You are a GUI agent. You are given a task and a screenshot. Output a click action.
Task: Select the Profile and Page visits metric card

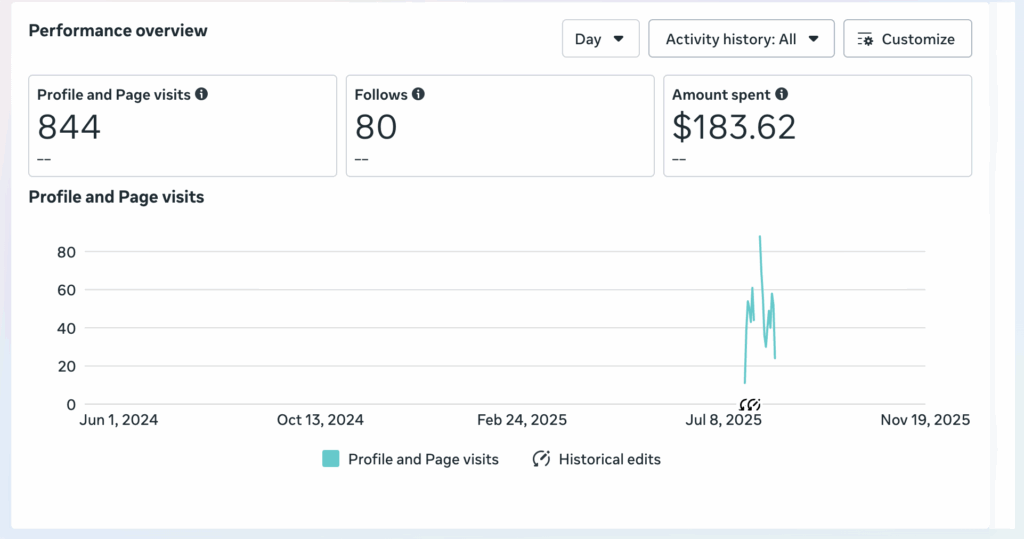(182, 126)
